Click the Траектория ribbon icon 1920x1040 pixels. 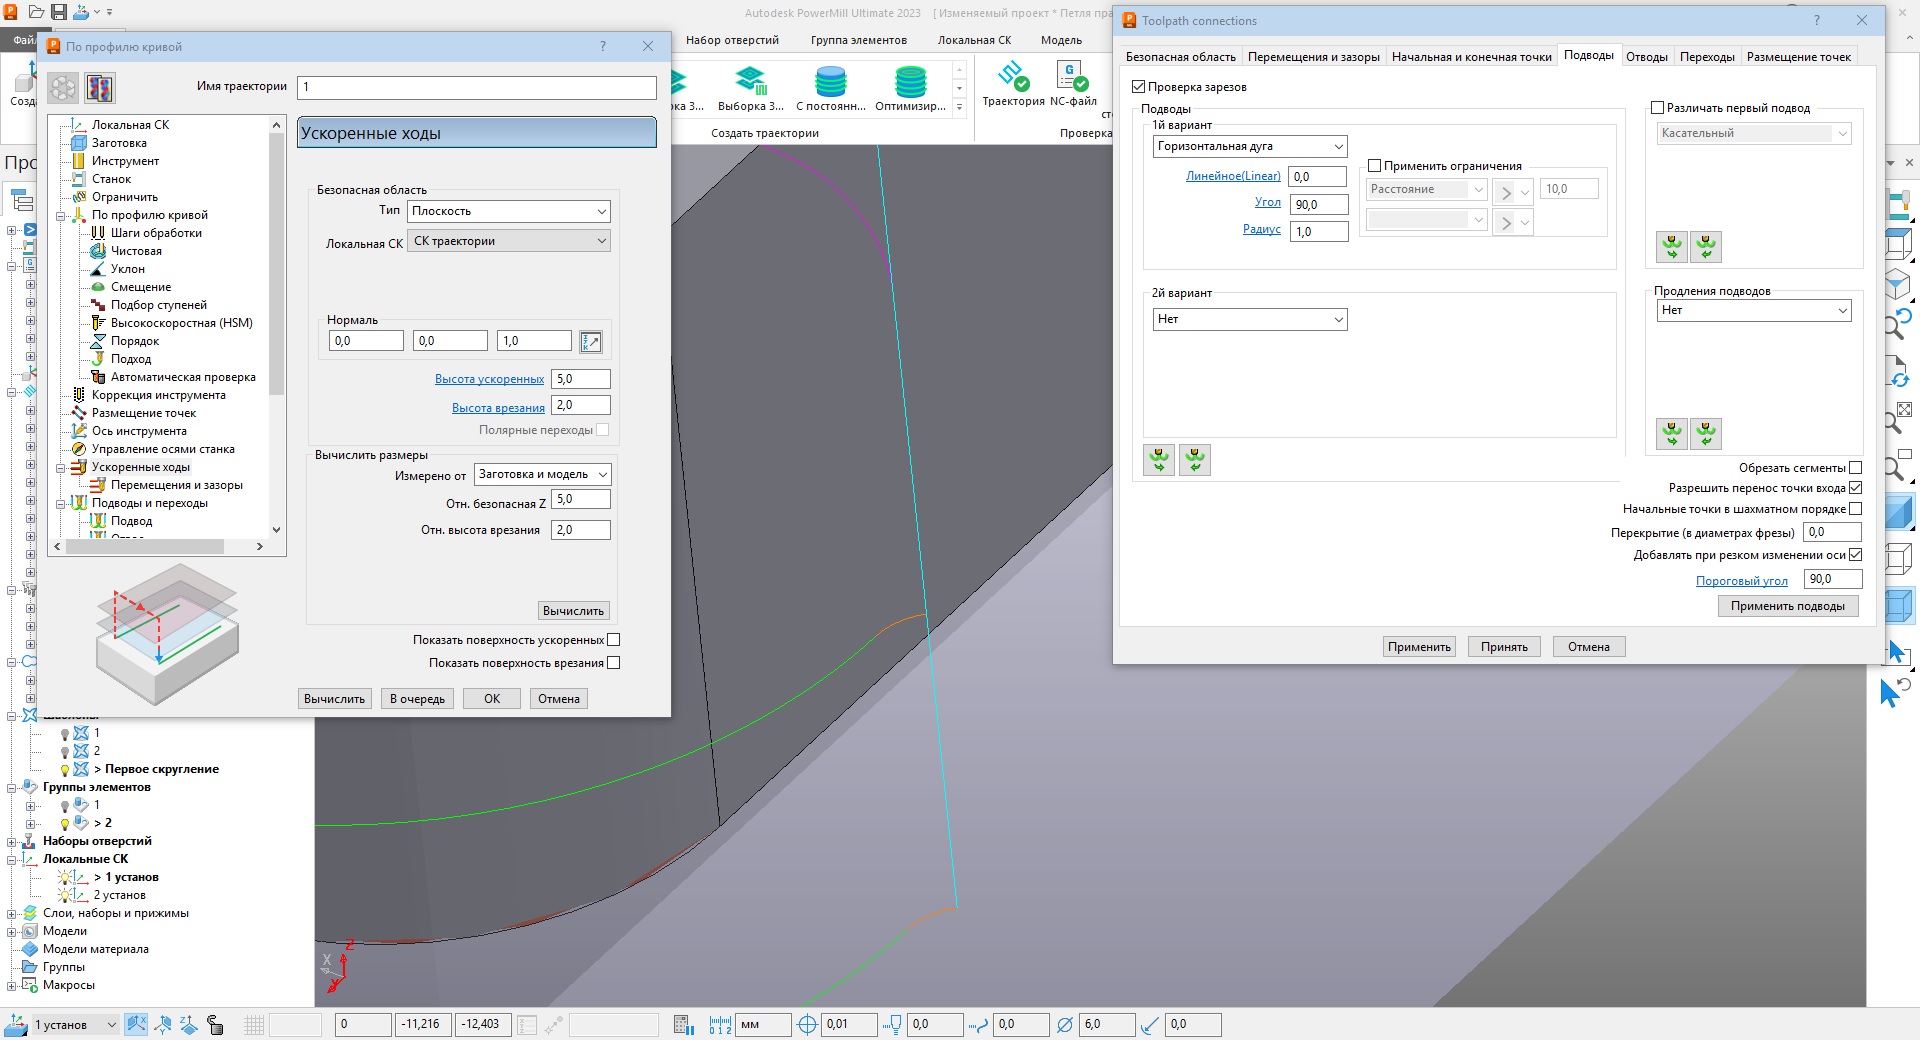point(1012,76)
